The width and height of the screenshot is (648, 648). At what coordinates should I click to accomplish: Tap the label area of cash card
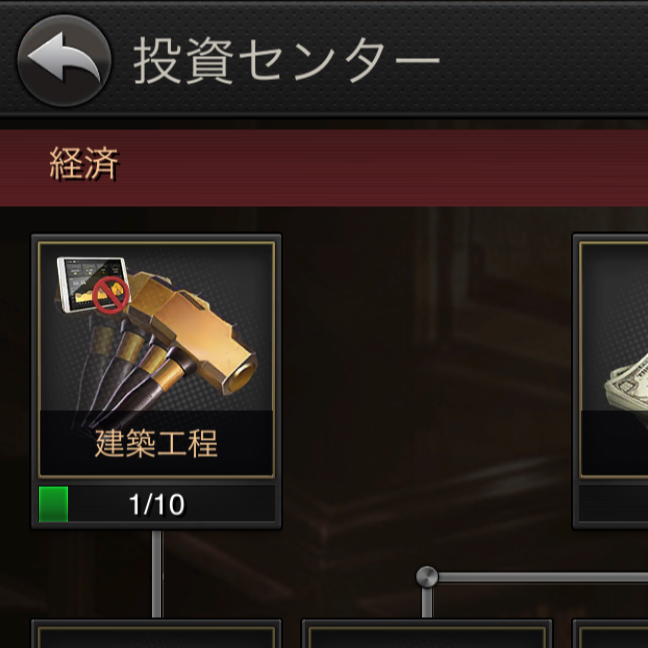[614, 443]
